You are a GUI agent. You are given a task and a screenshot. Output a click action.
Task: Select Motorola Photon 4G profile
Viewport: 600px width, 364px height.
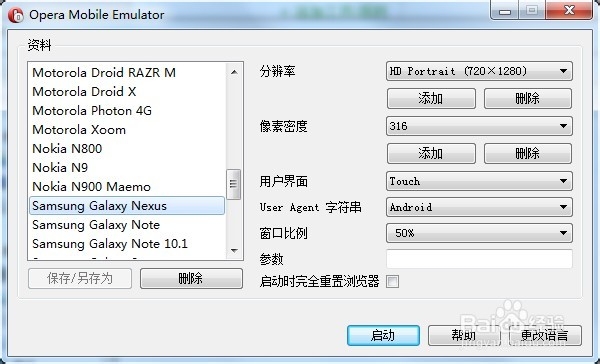[127, 111]
